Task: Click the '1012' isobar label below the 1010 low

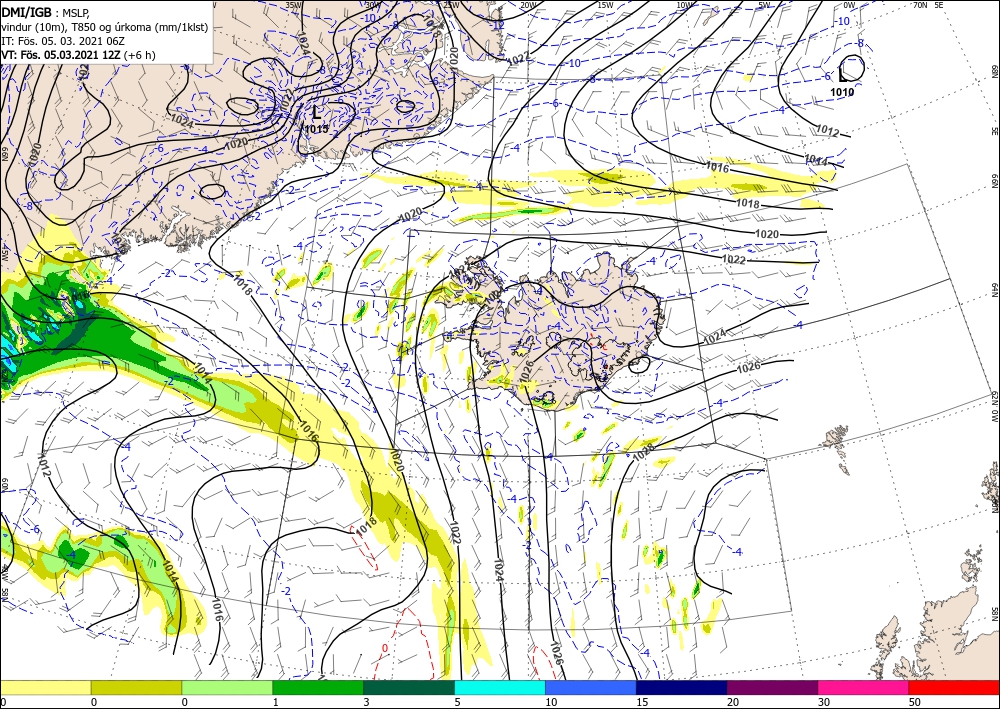Action: pyautogui.click(x=827, y=131)
